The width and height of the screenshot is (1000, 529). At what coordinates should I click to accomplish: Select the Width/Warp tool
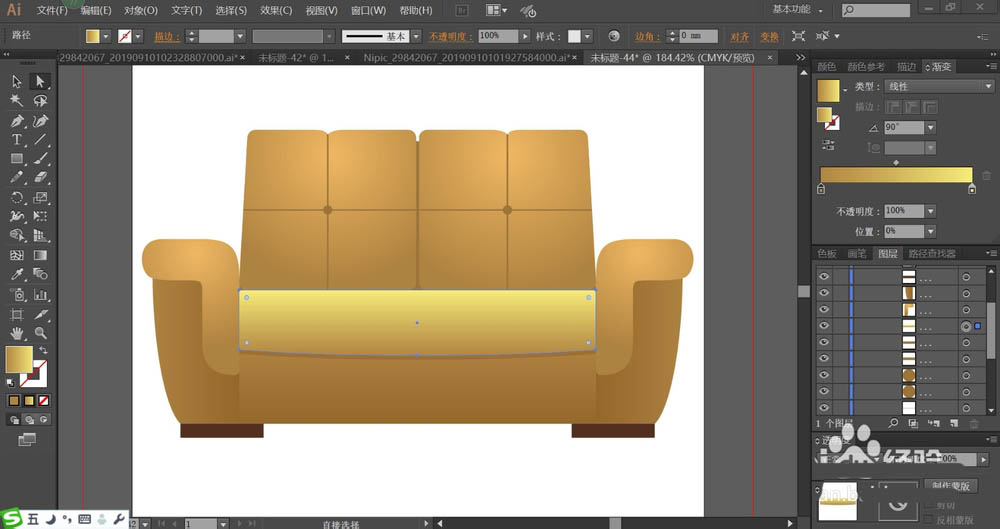(17, 216)
